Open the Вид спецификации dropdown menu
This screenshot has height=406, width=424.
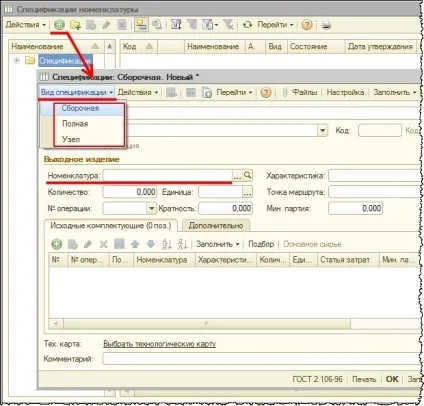(77, 92)
